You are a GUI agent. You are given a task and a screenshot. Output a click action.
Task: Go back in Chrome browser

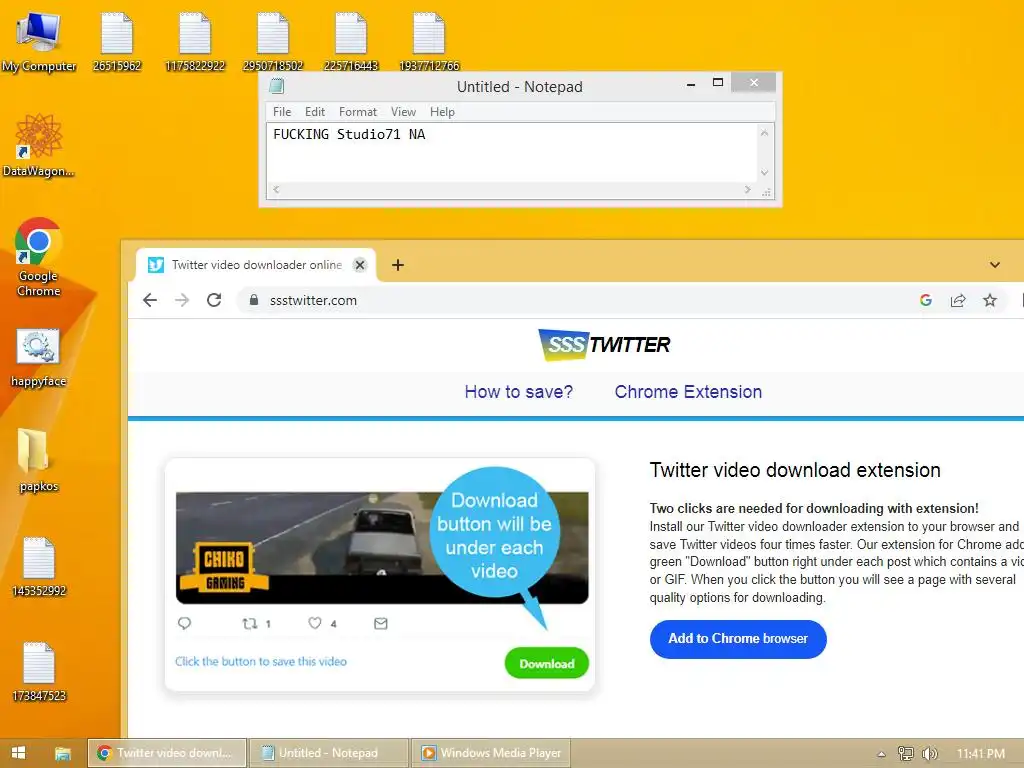click(150, 300)
